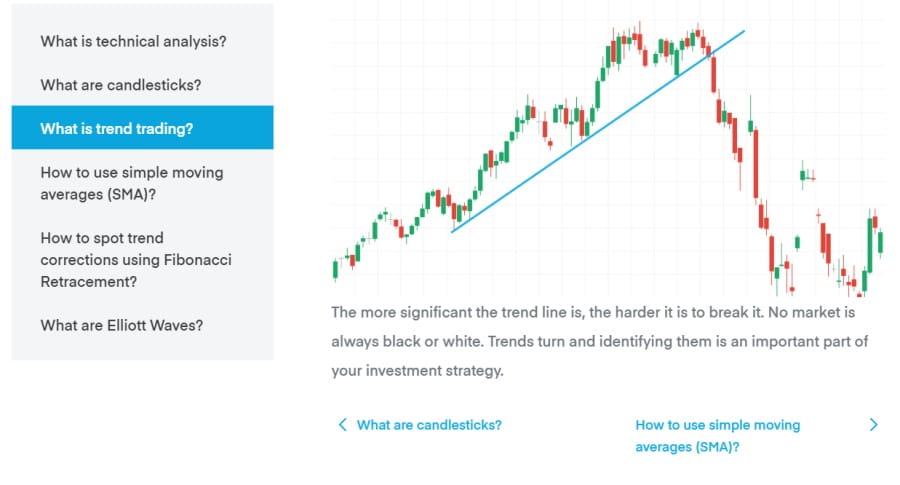Click the lower starting point of the blue trend line

[x=453, y=231]
